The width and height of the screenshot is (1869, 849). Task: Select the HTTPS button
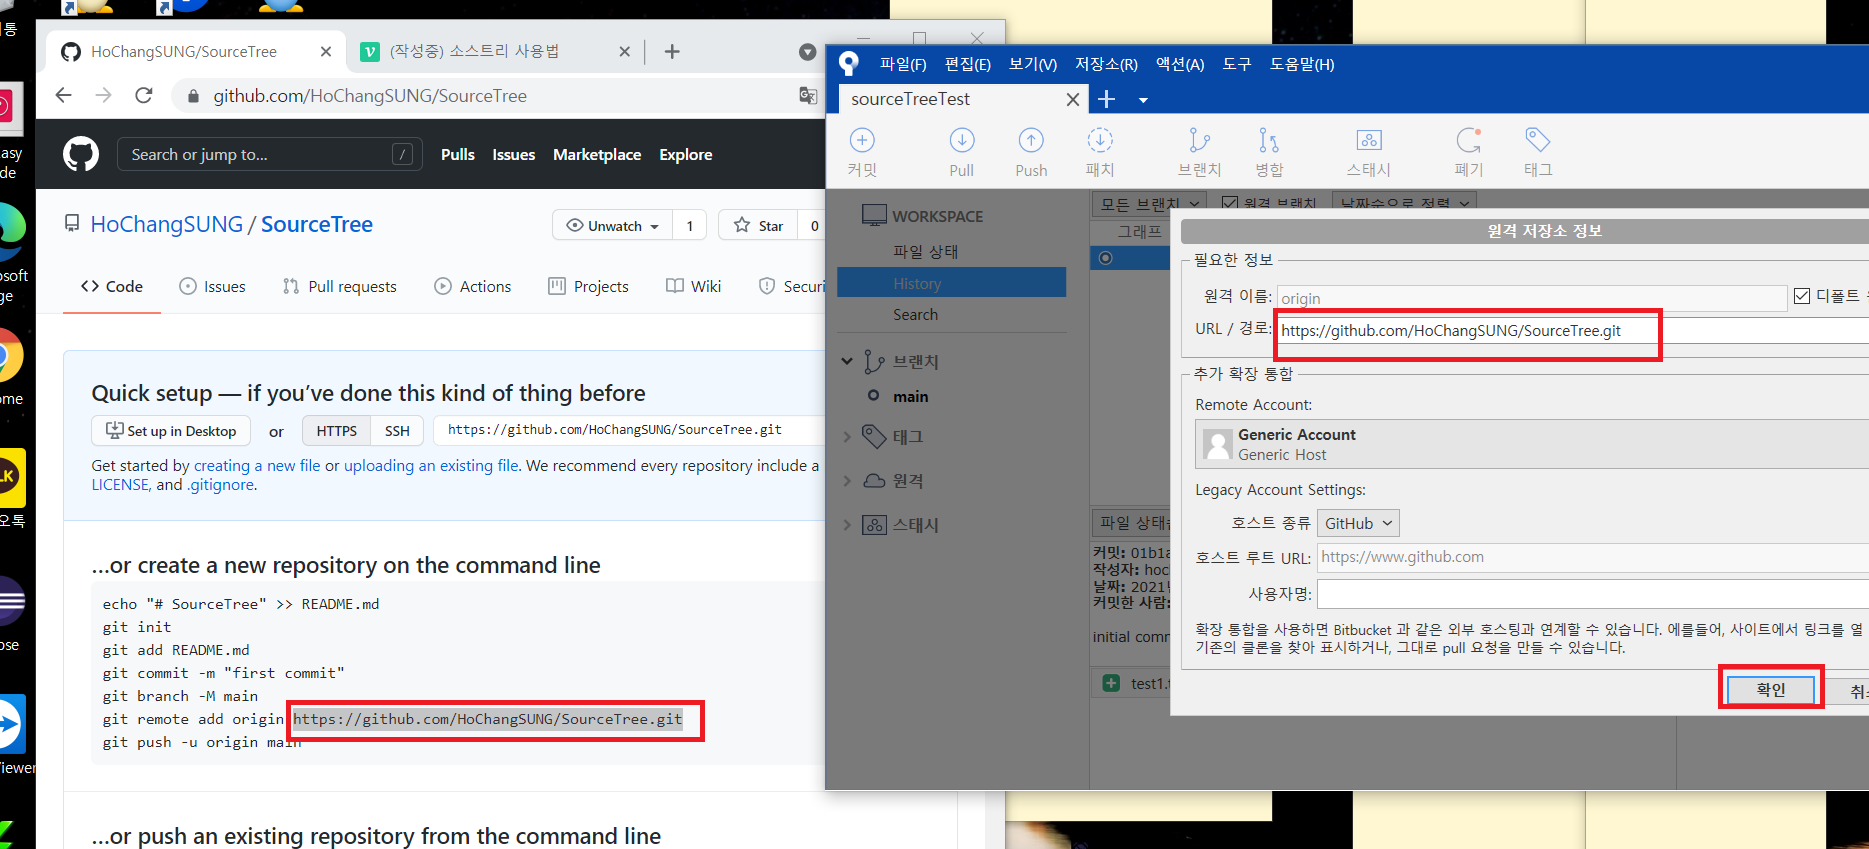click(x=336, y=431)
